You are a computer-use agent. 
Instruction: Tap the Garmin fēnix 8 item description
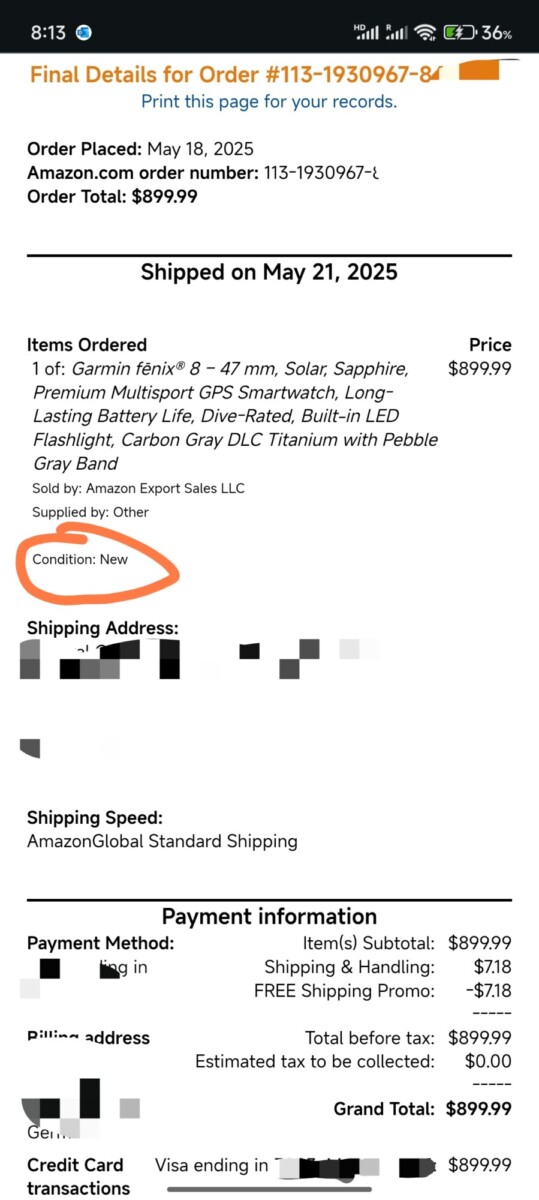click(235, 416)
